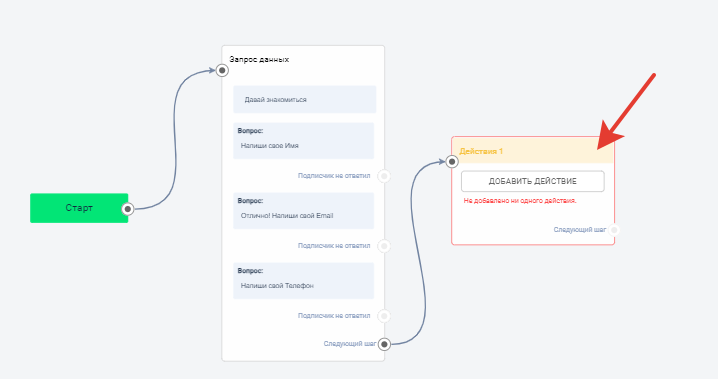718x379 pixels.
Task: Click the Следующий шаг connector of Запрос данных
Action: (385, 344)
